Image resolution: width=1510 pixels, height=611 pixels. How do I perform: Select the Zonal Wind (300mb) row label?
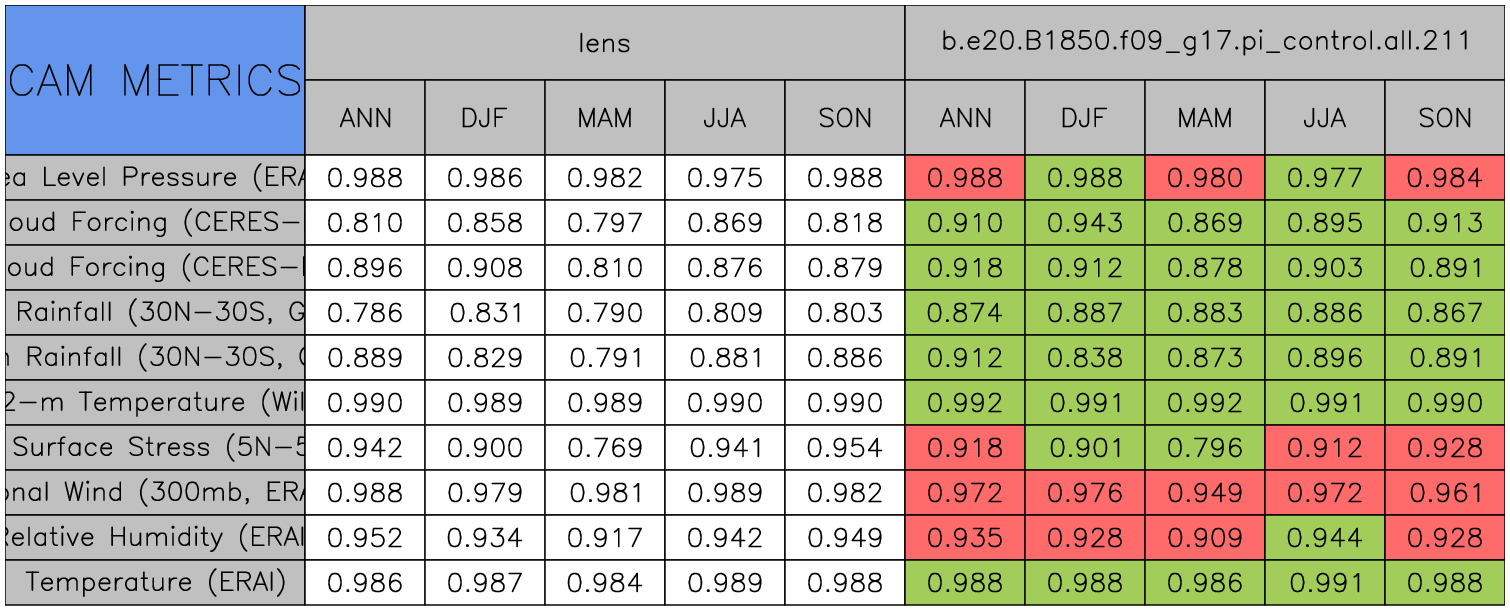click(x=155, y=492)
